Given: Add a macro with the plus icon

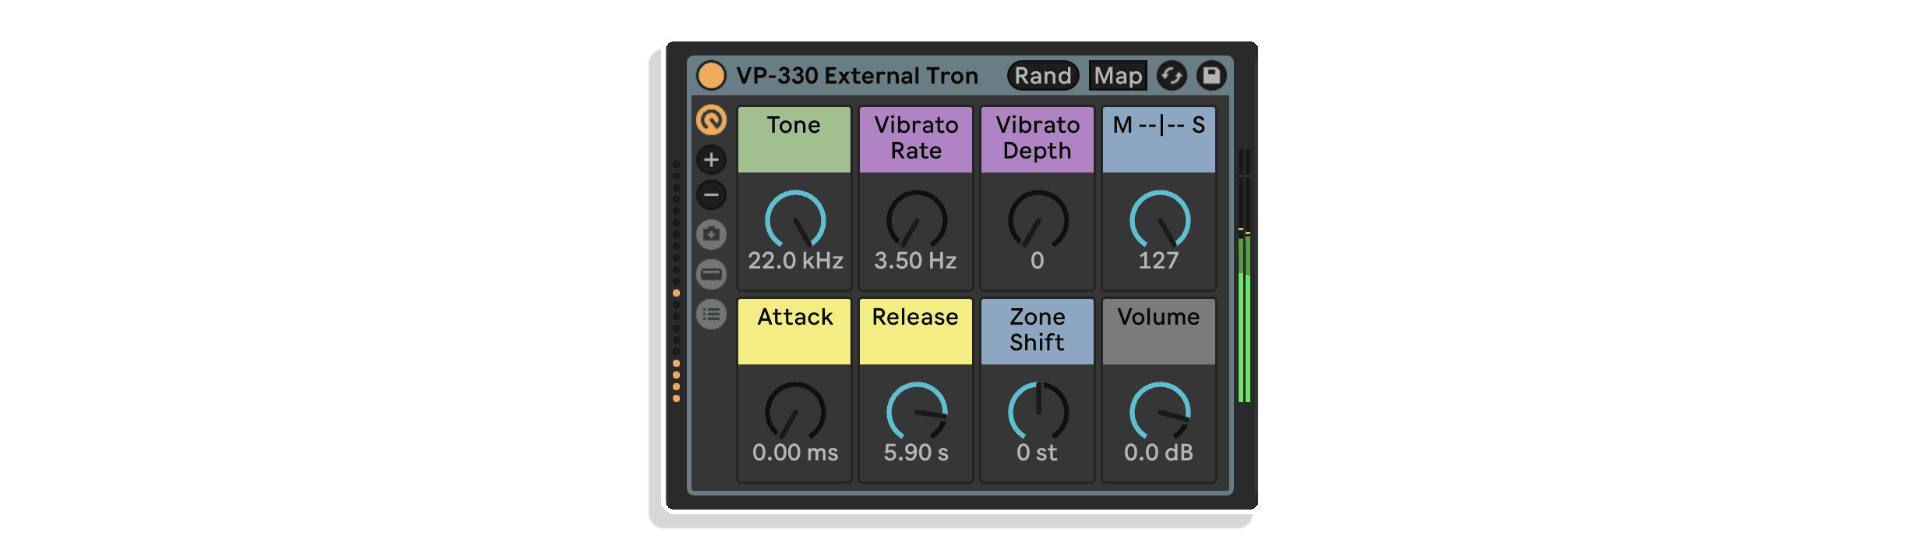Looking at the screenshot, I should (x=711, y=159).
